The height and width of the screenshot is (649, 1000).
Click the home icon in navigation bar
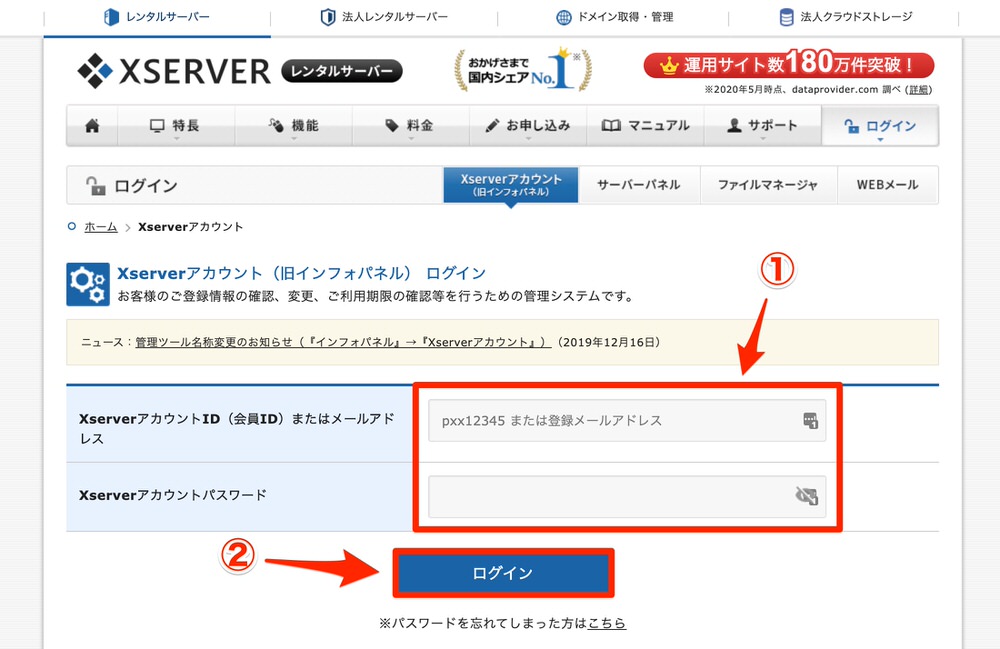(x=92, y=126)
